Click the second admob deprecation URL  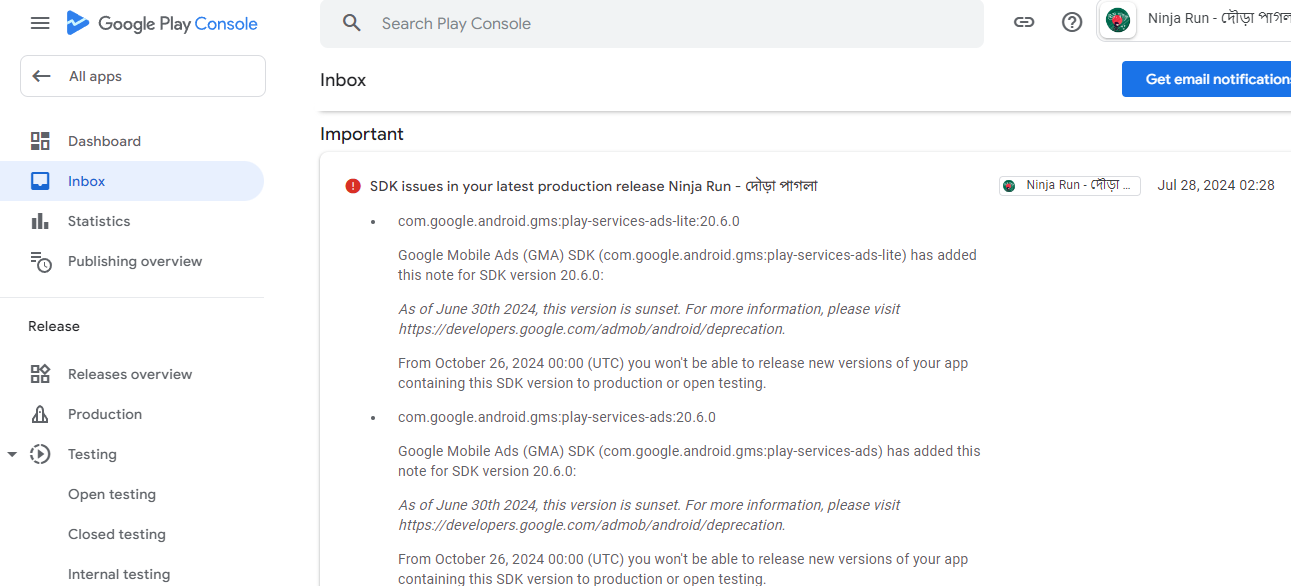591,525
